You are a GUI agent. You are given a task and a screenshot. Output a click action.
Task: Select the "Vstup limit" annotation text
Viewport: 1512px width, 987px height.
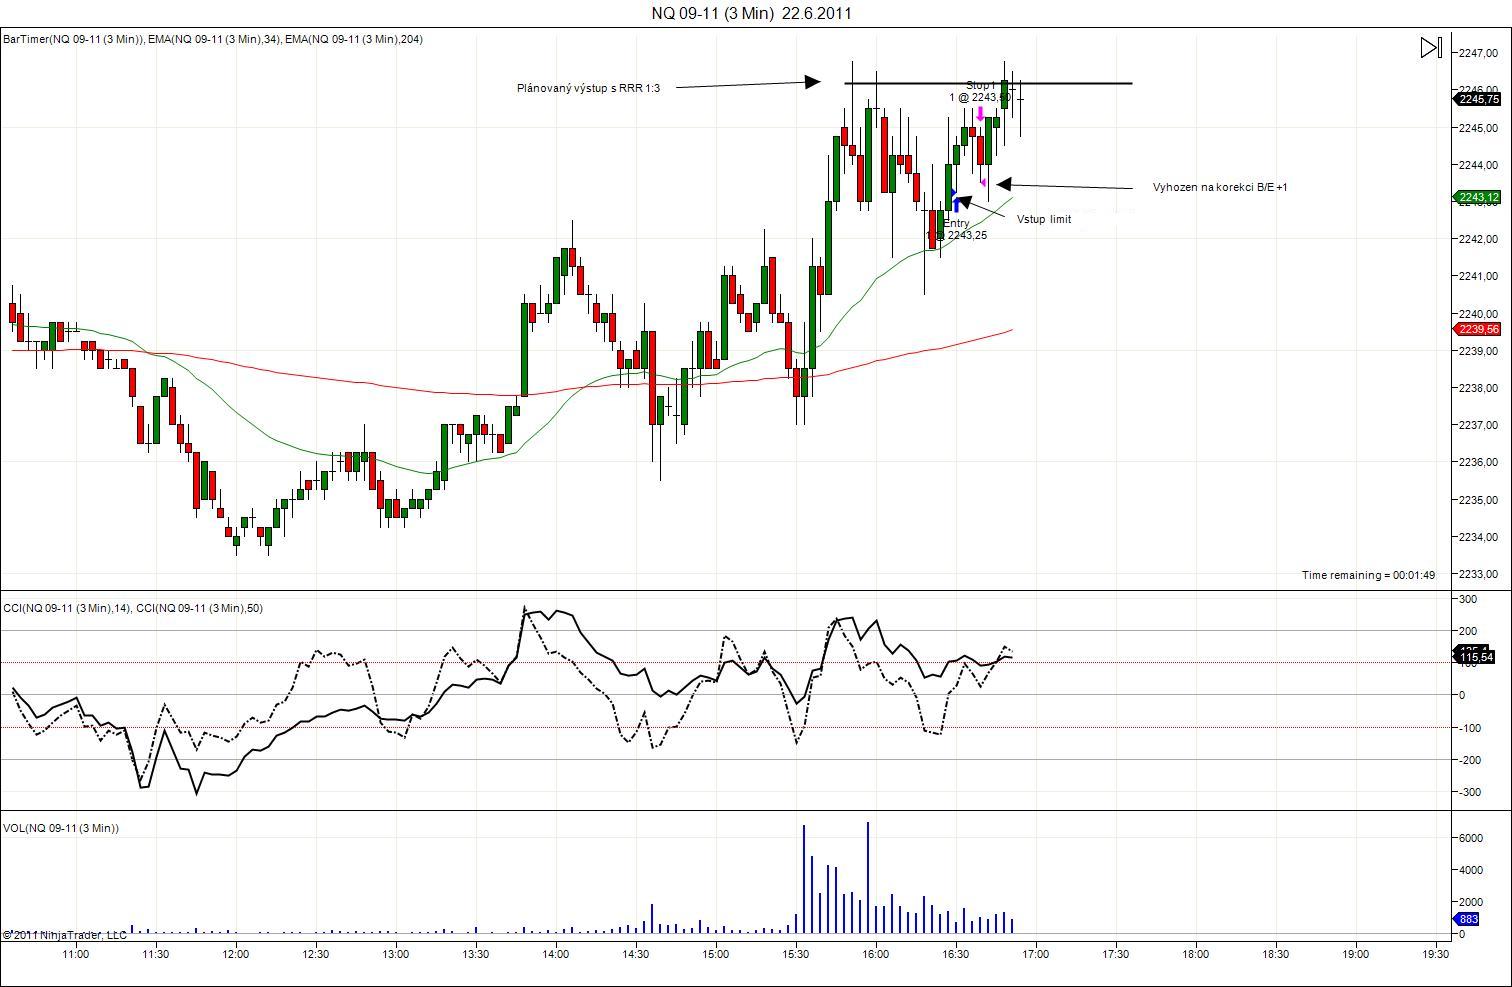tap(1044, 219)
